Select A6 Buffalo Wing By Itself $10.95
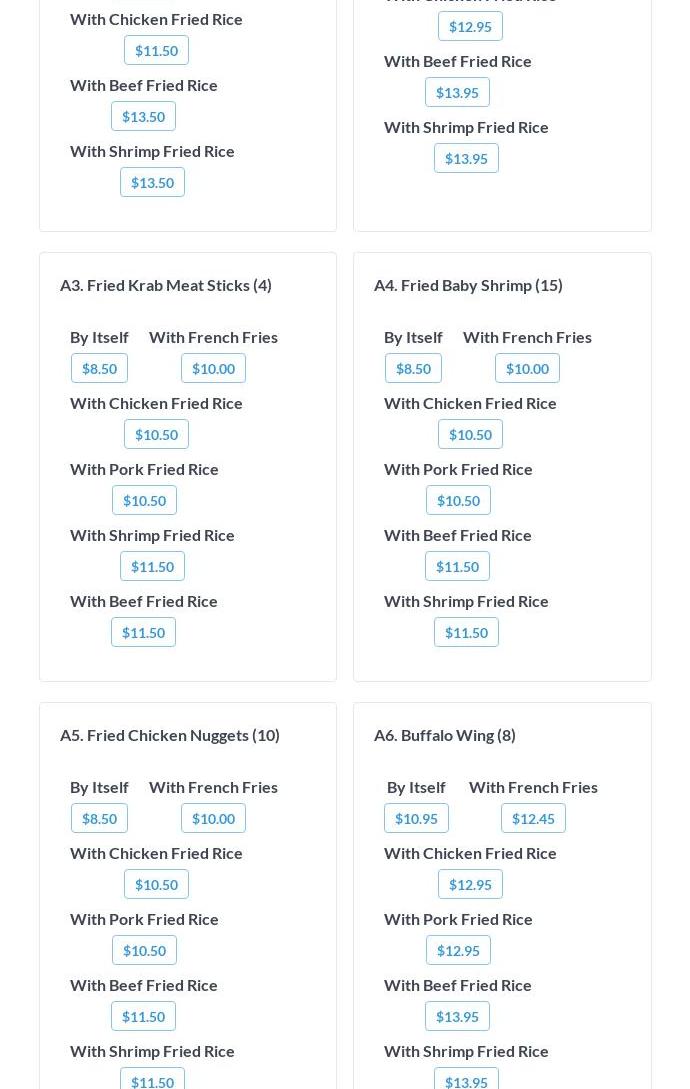690x1089 pixels. click(416, 818)
